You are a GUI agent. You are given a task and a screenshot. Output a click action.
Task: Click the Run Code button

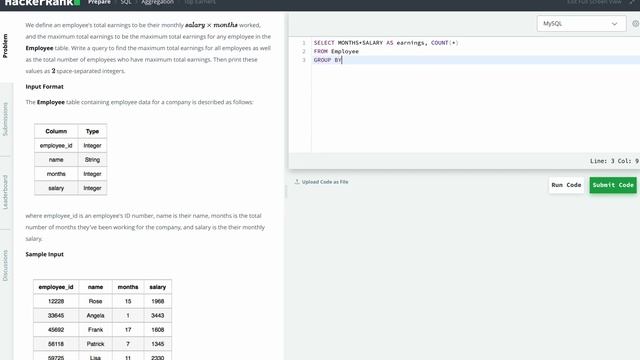[x=566, y=185]
